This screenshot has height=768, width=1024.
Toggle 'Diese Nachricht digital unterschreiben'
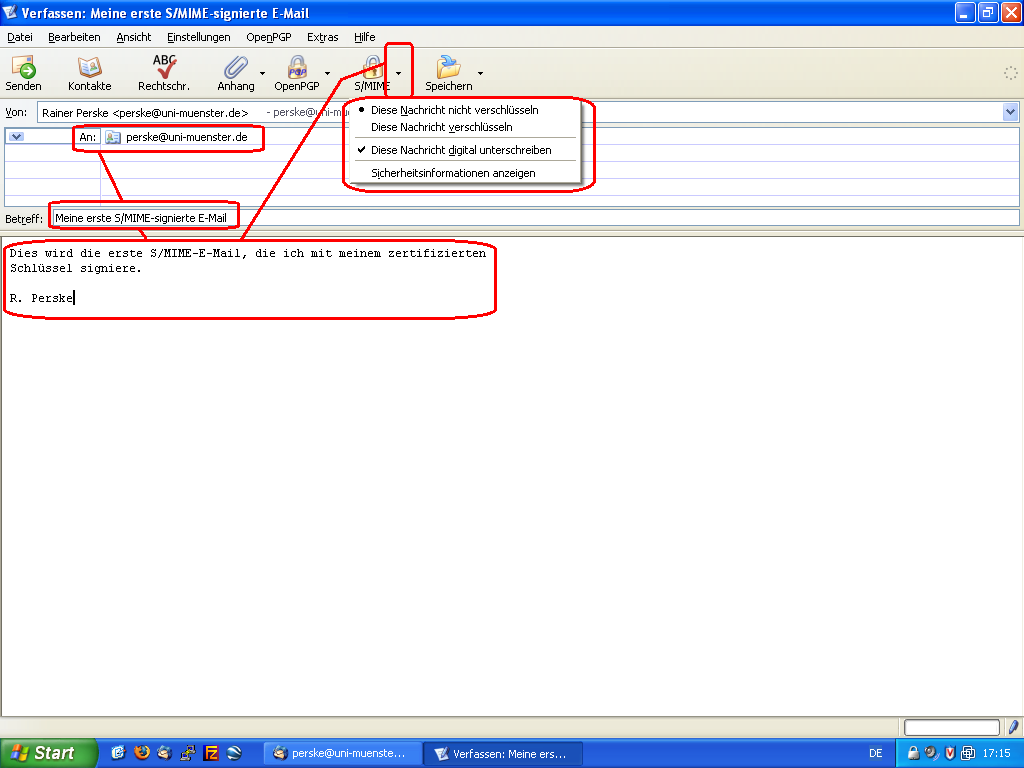[460, 150]
